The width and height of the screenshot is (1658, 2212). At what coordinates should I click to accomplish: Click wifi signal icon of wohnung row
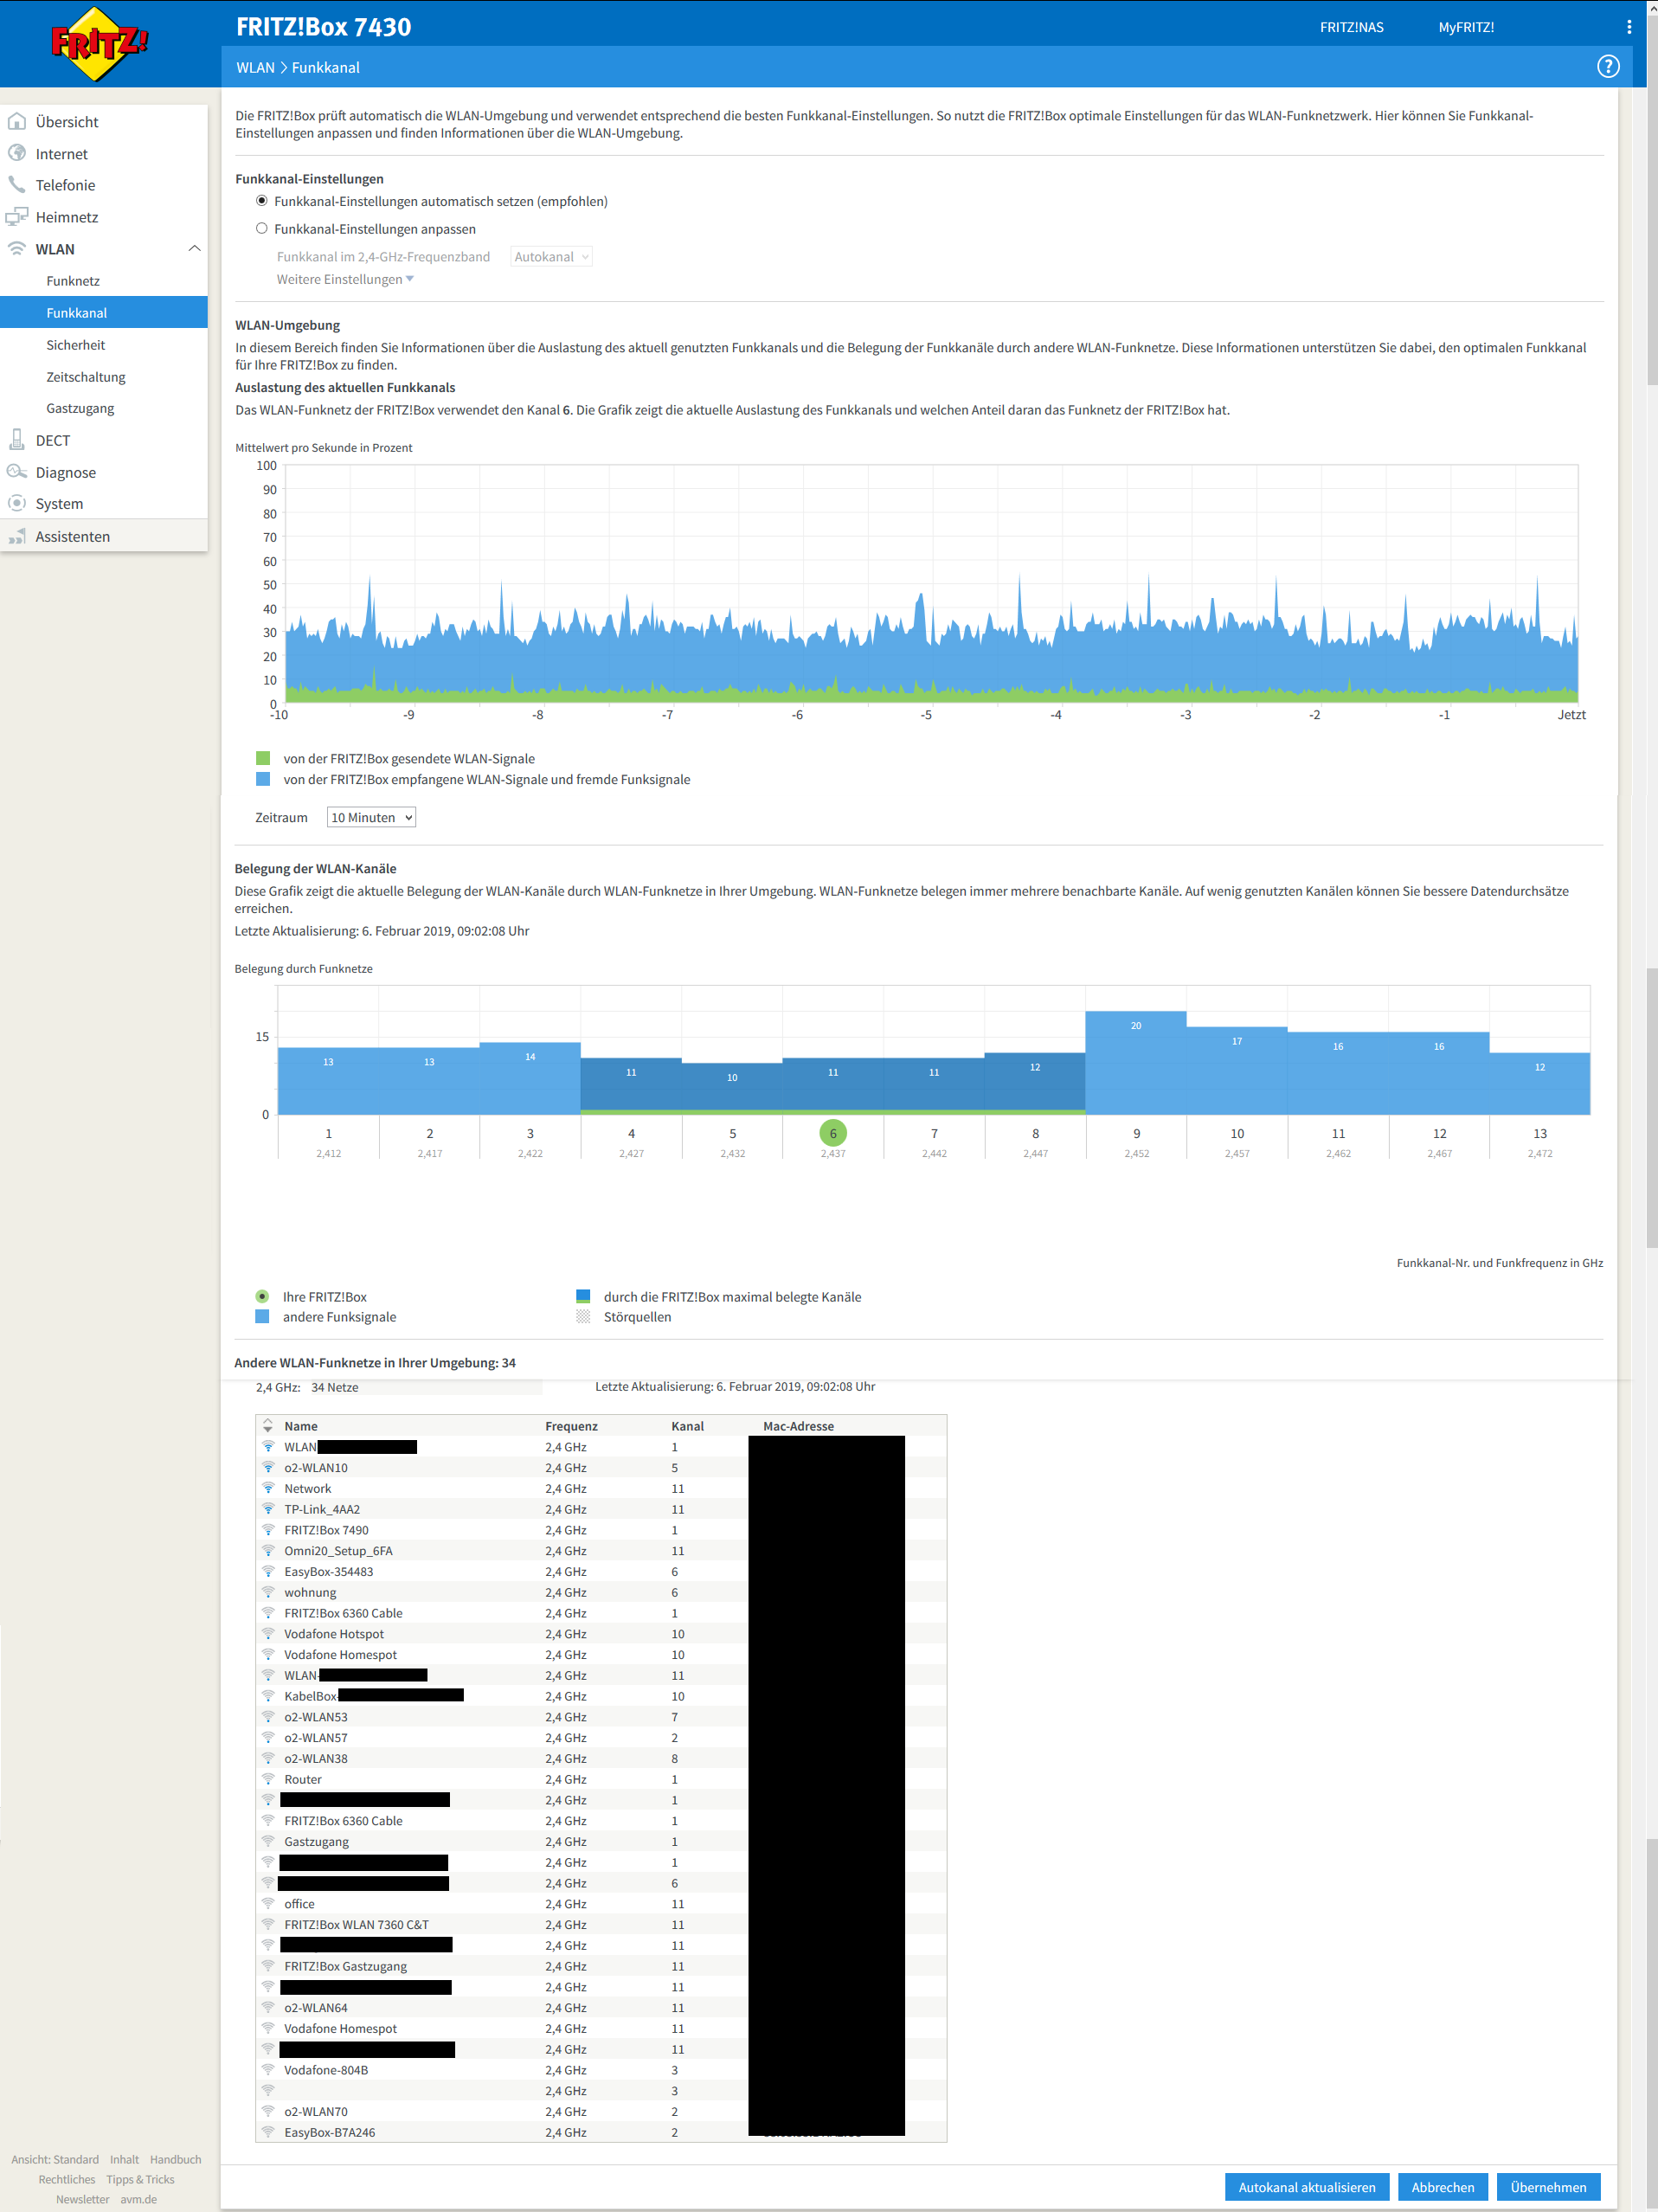(x=268, y=1592)
